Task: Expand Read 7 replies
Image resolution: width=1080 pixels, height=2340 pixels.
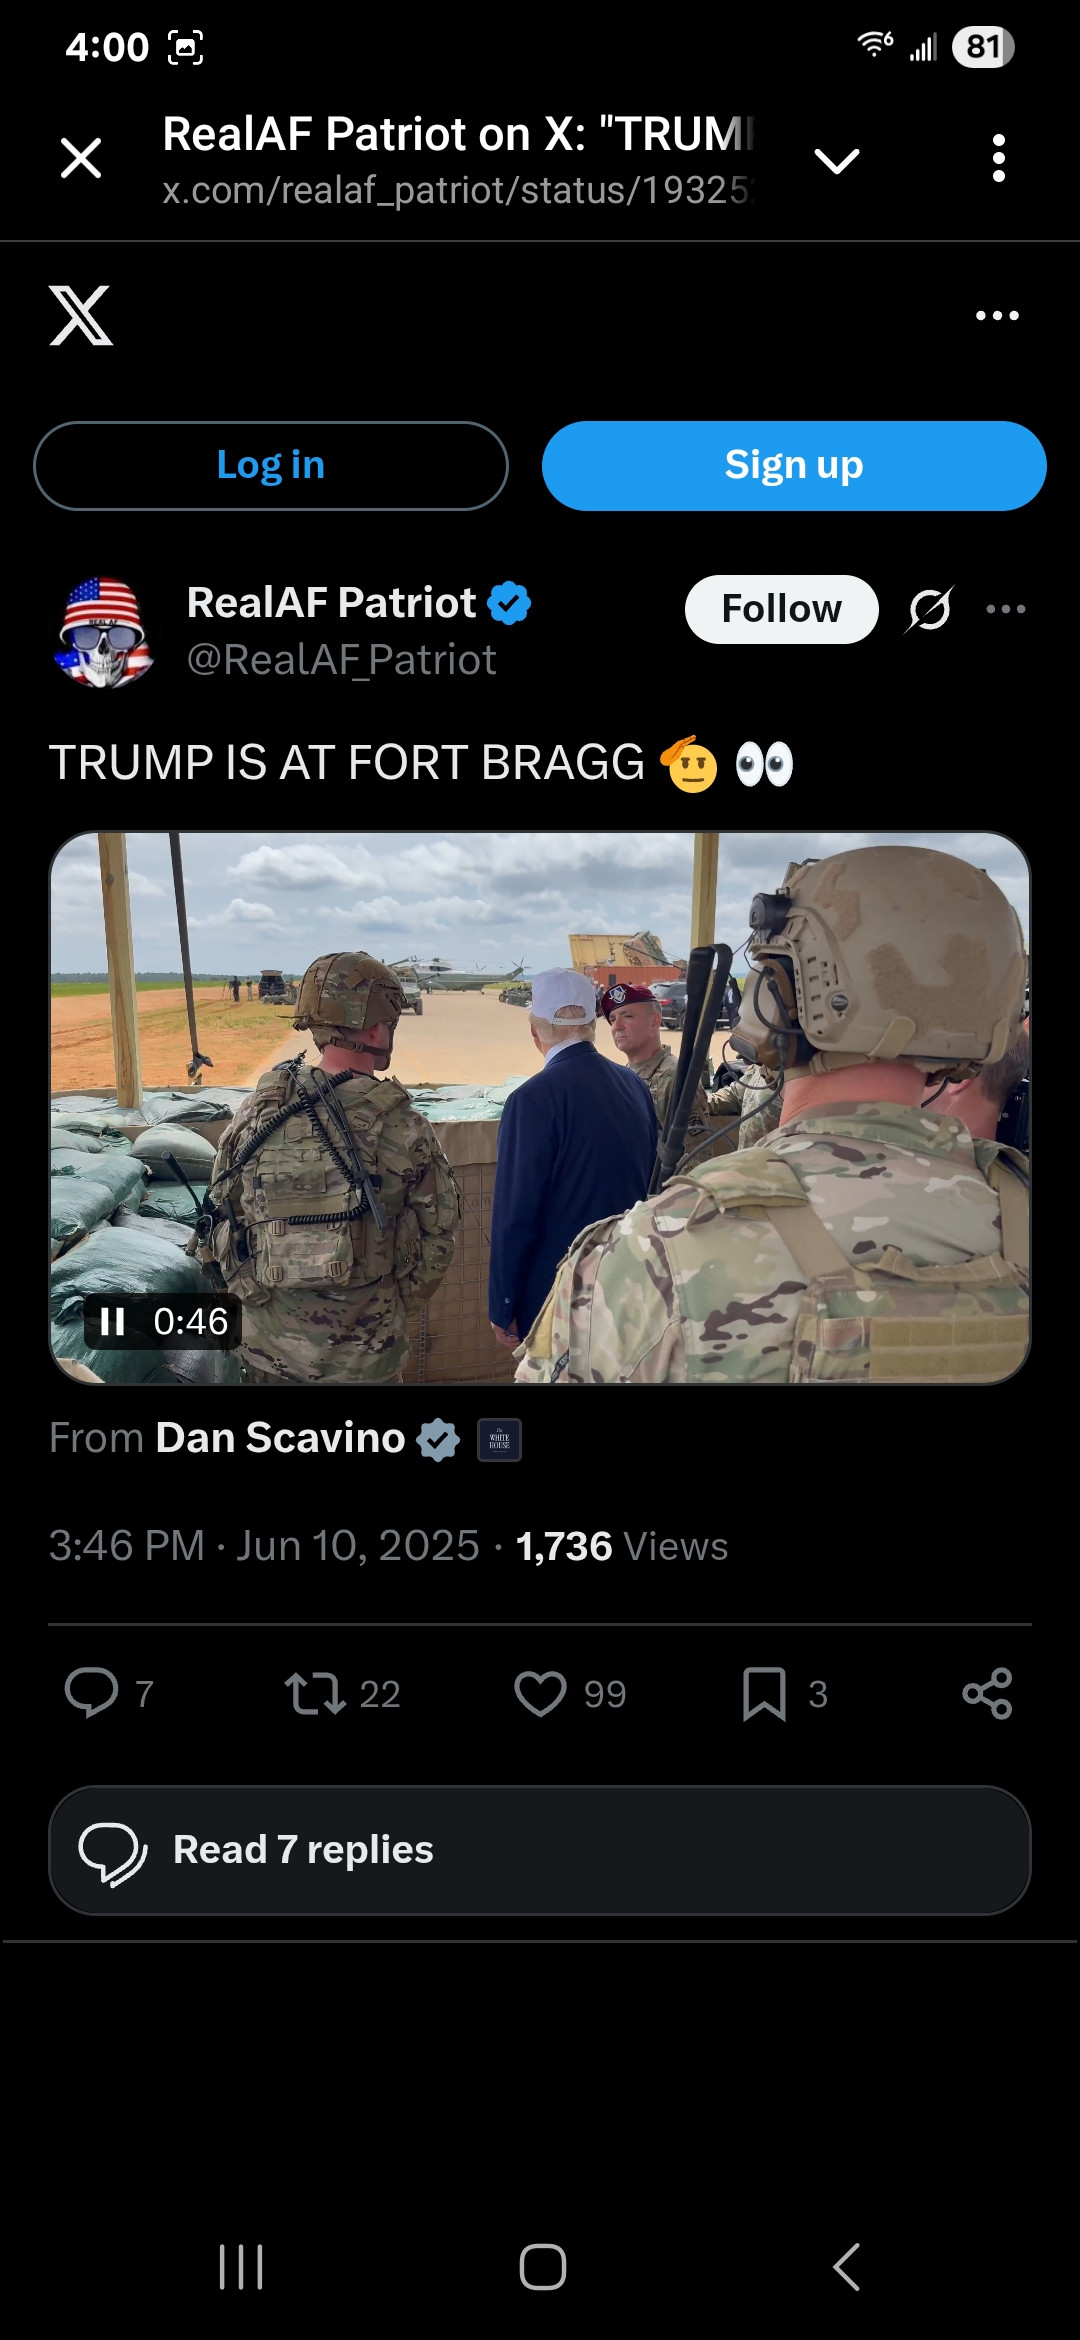Action: [540, 1850]
